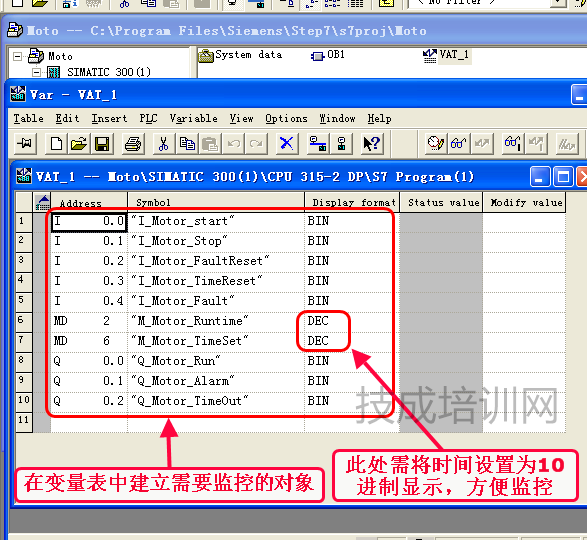Open the PLC menu
The image size is (587, 540).
click(x=148, y=119)
